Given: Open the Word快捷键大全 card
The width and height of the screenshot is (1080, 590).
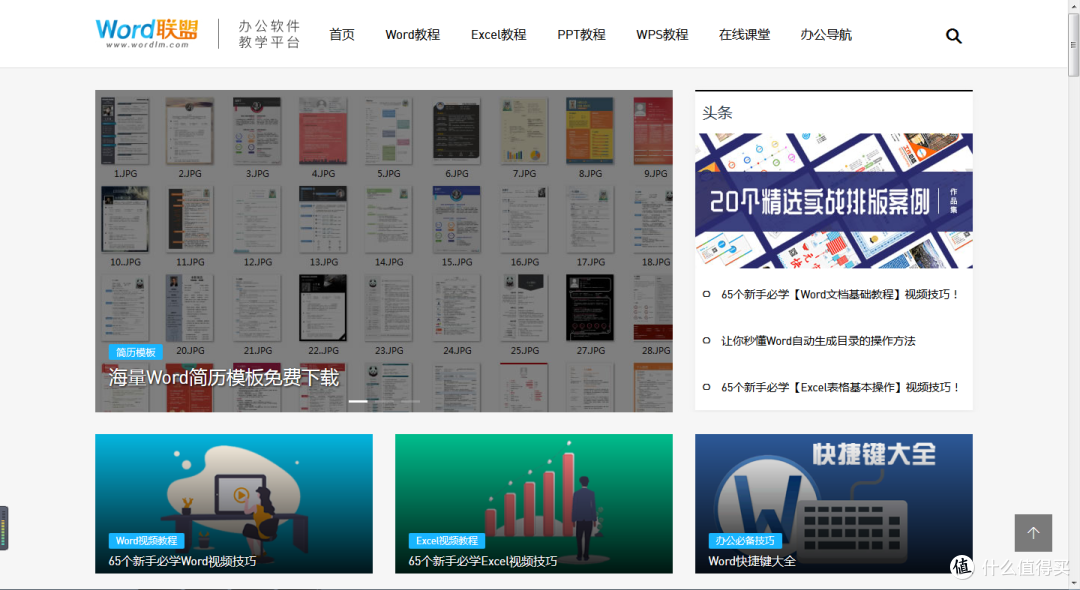Looking at the screenshot, I should point(833,503).
